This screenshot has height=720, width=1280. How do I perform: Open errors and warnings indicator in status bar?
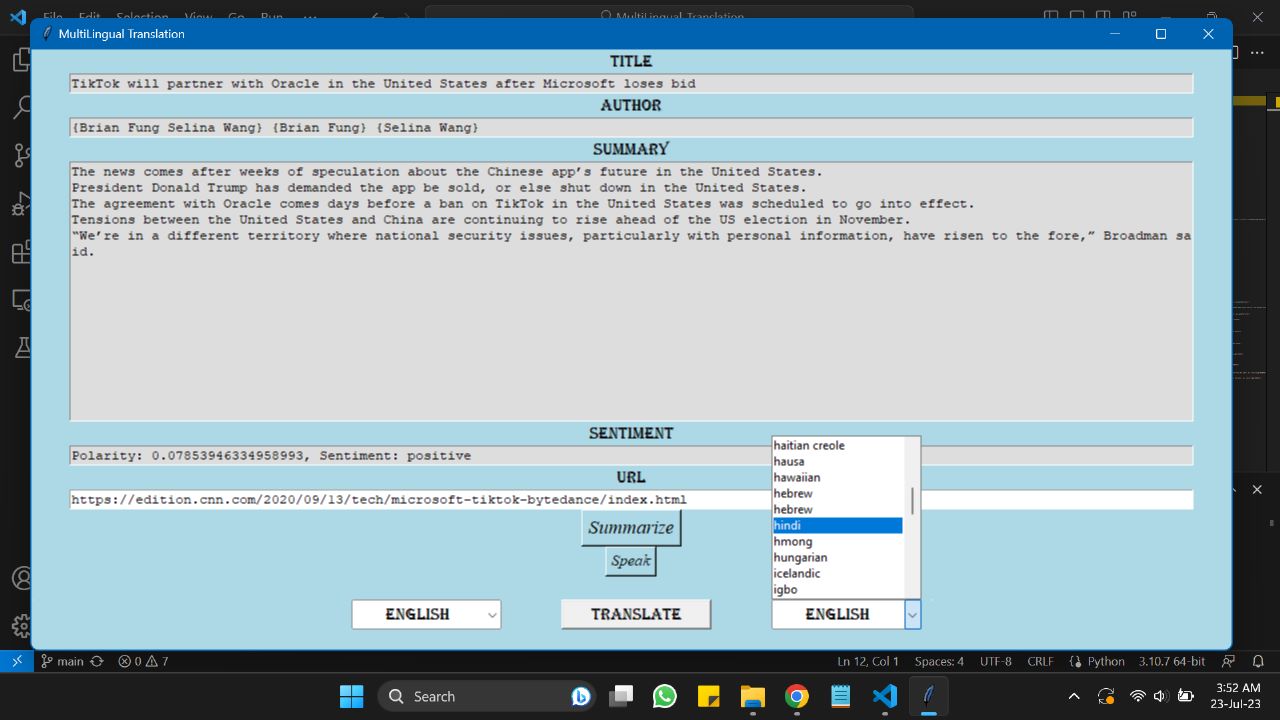tap(143, 661)
